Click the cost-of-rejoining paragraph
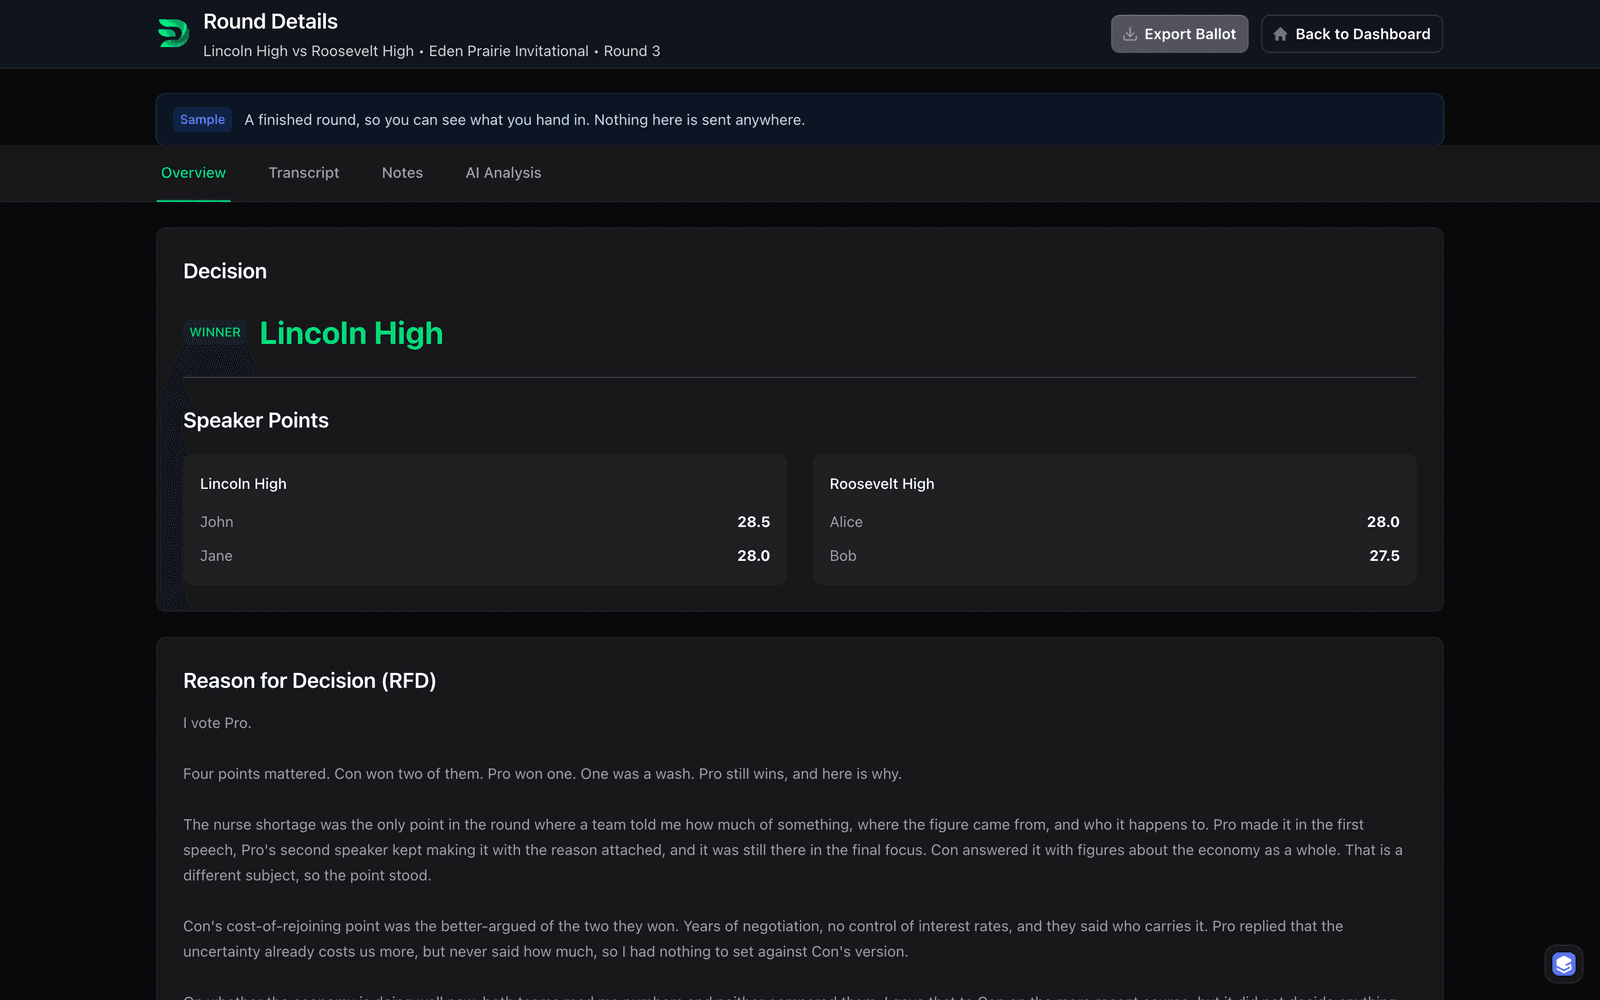Viewport: 1600px width, 1000px height. point(763,939)
